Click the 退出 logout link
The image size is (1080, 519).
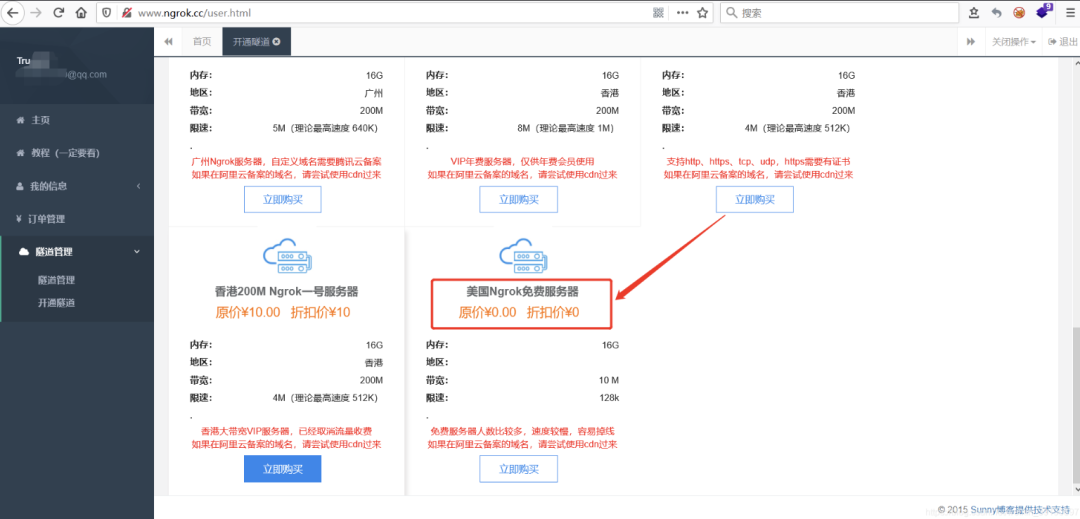coord(1062,41)
